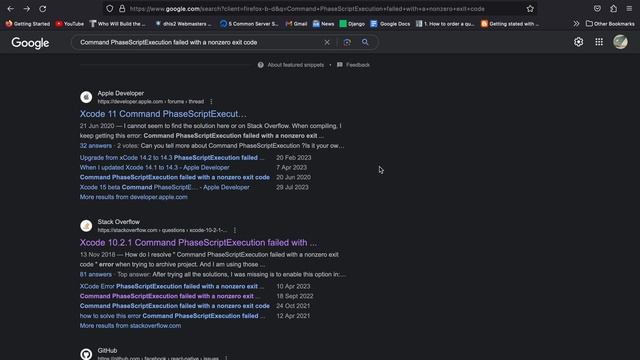The image size is (640, 360).
Task: Open the Stack Overflow link dated 24 Oct 2021
Action: click(175, 306)
